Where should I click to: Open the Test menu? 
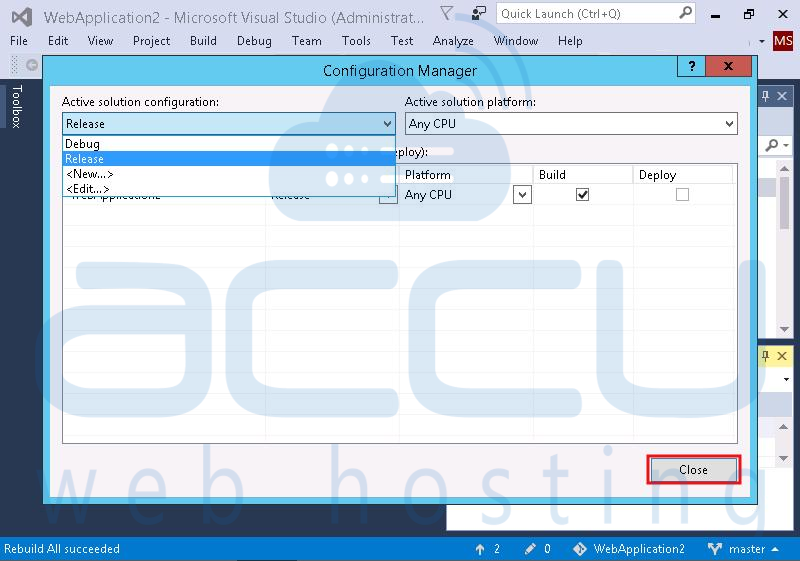[402, 41]
